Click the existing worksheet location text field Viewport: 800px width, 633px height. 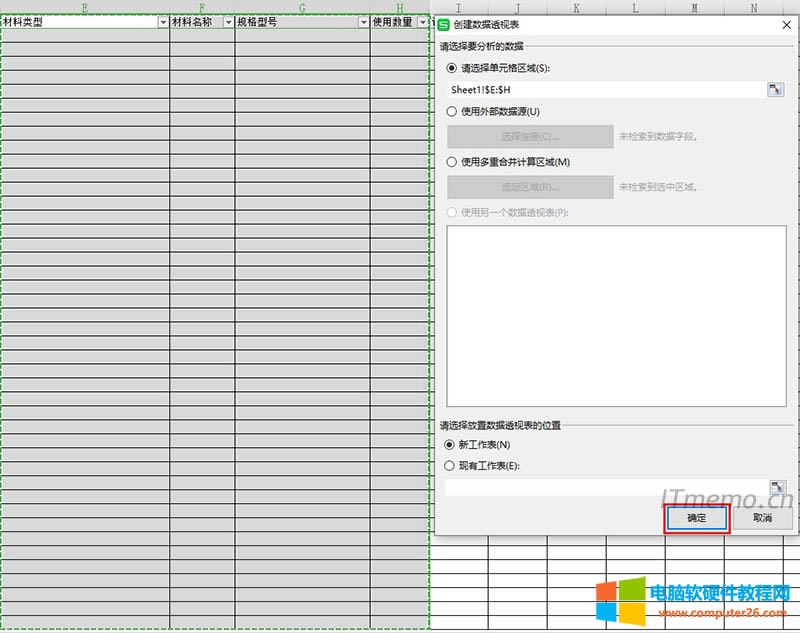pos(605,487)
